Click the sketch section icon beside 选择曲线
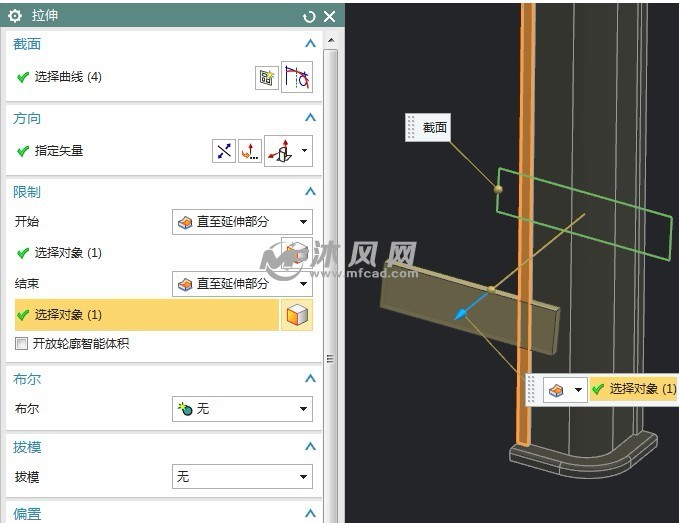 click(266, 78)
